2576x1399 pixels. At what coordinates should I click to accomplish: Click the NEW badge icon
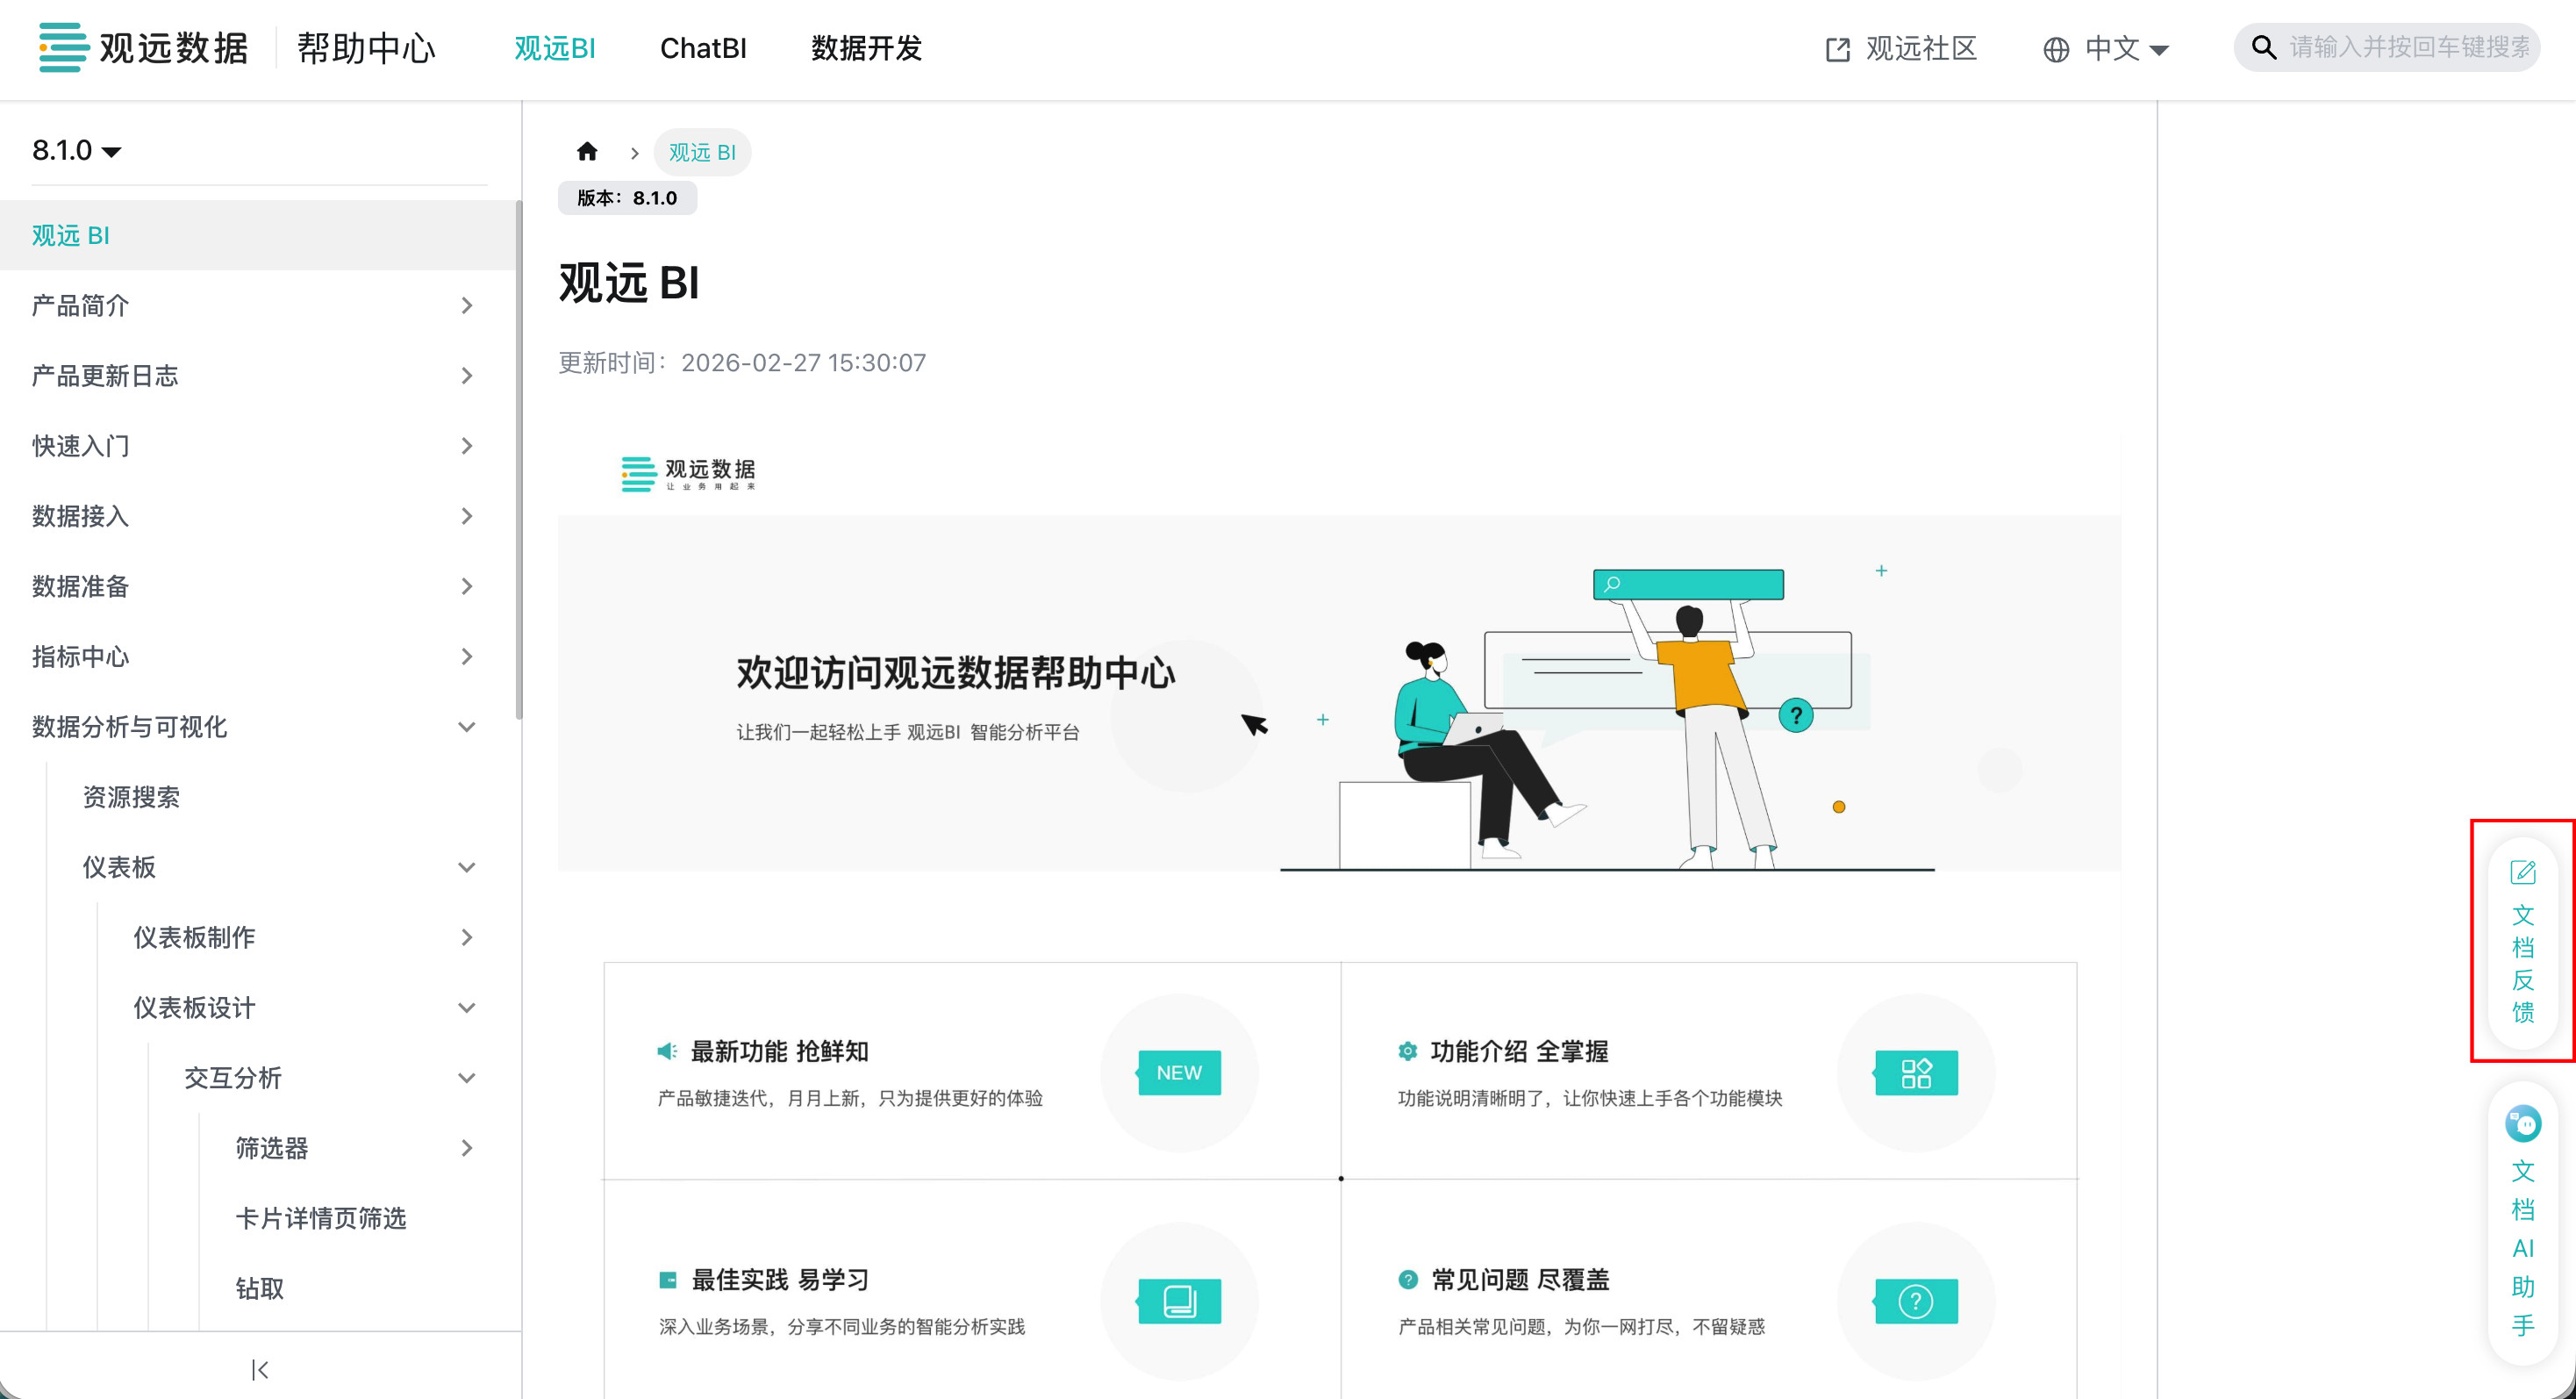click(1179, 1072)
